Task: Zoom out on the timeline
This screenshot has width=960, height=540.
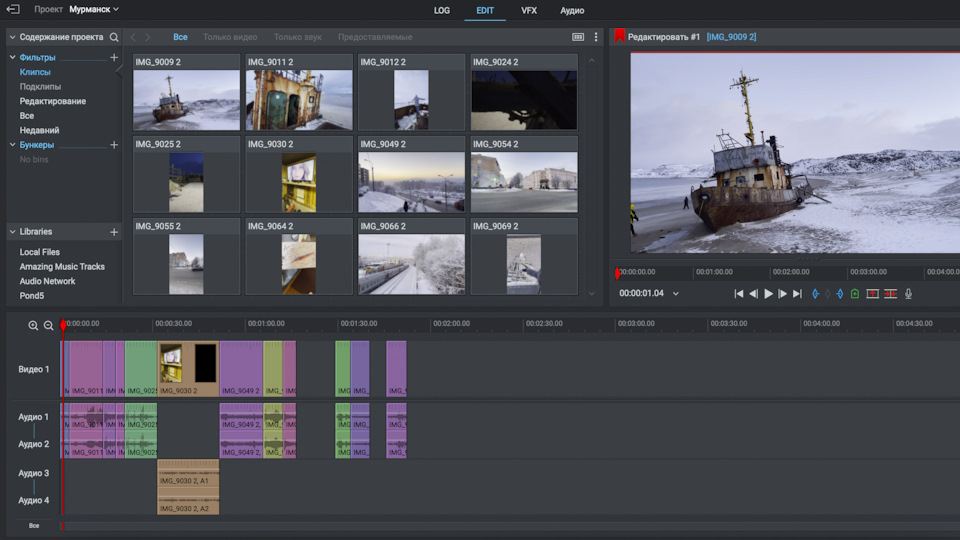Action: point(48,325)
